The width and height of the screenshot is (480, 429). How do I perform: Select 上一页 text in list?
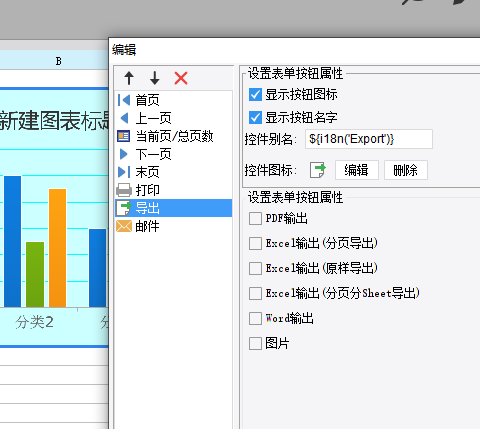[x=153, y=118]
